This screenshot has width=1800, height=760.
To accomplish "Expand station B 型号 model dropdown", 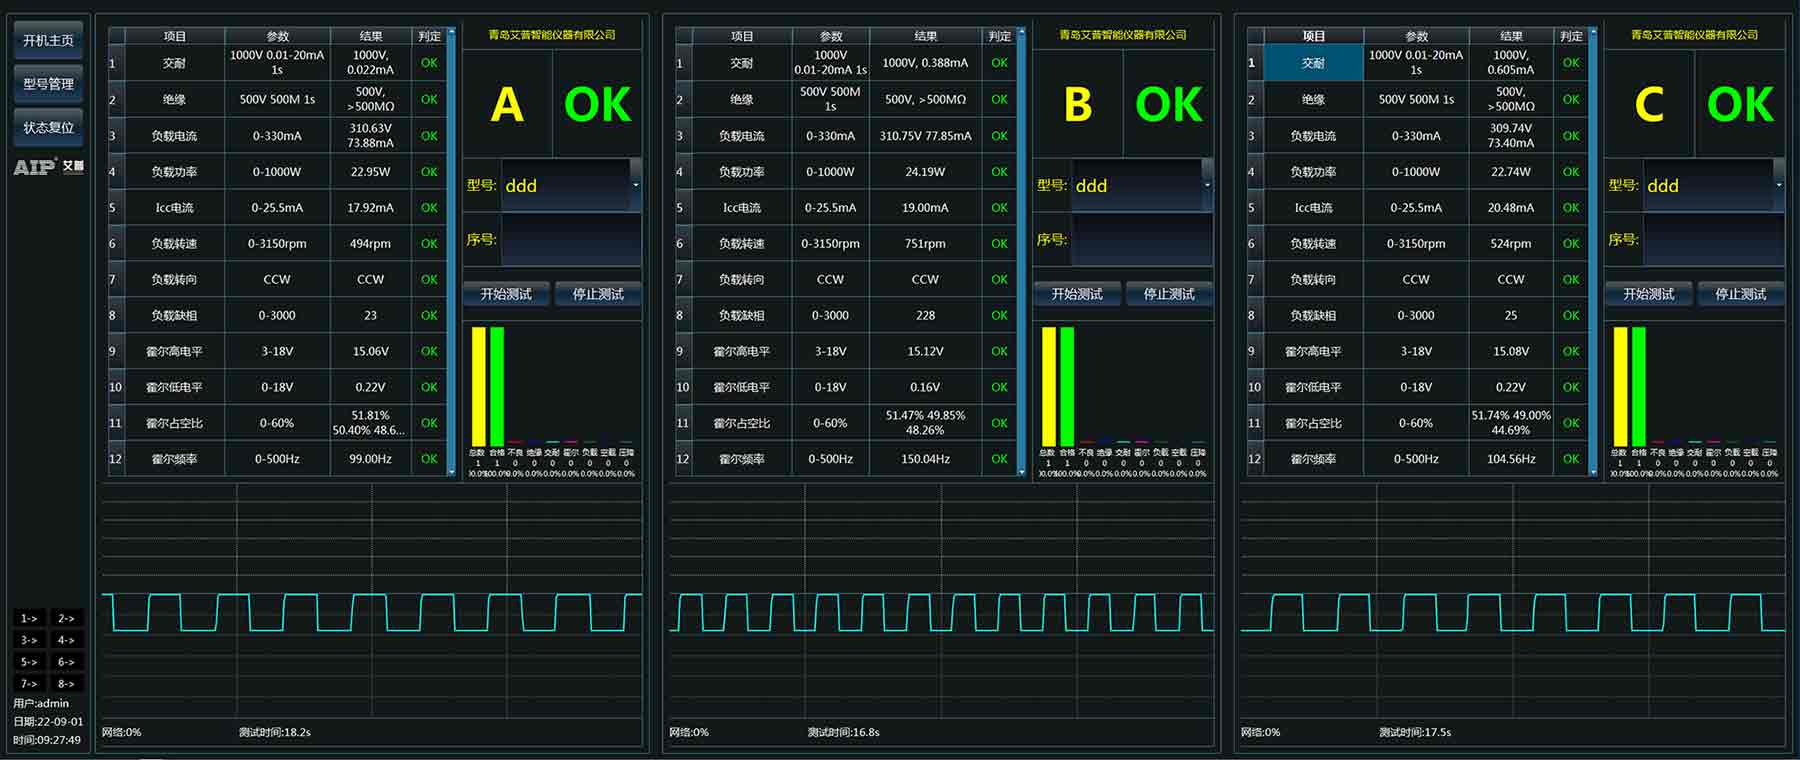I will tap(1207, 185).
